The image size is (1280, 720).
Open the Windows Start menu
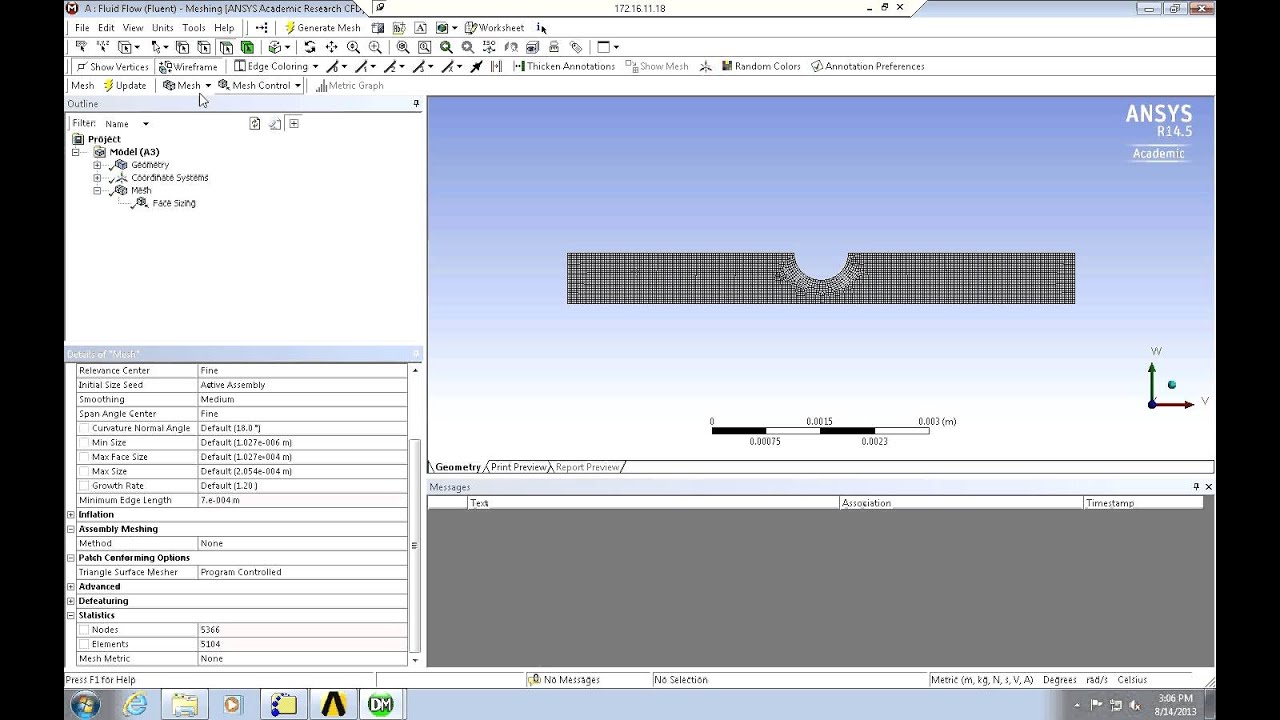(x=85, y=704)
